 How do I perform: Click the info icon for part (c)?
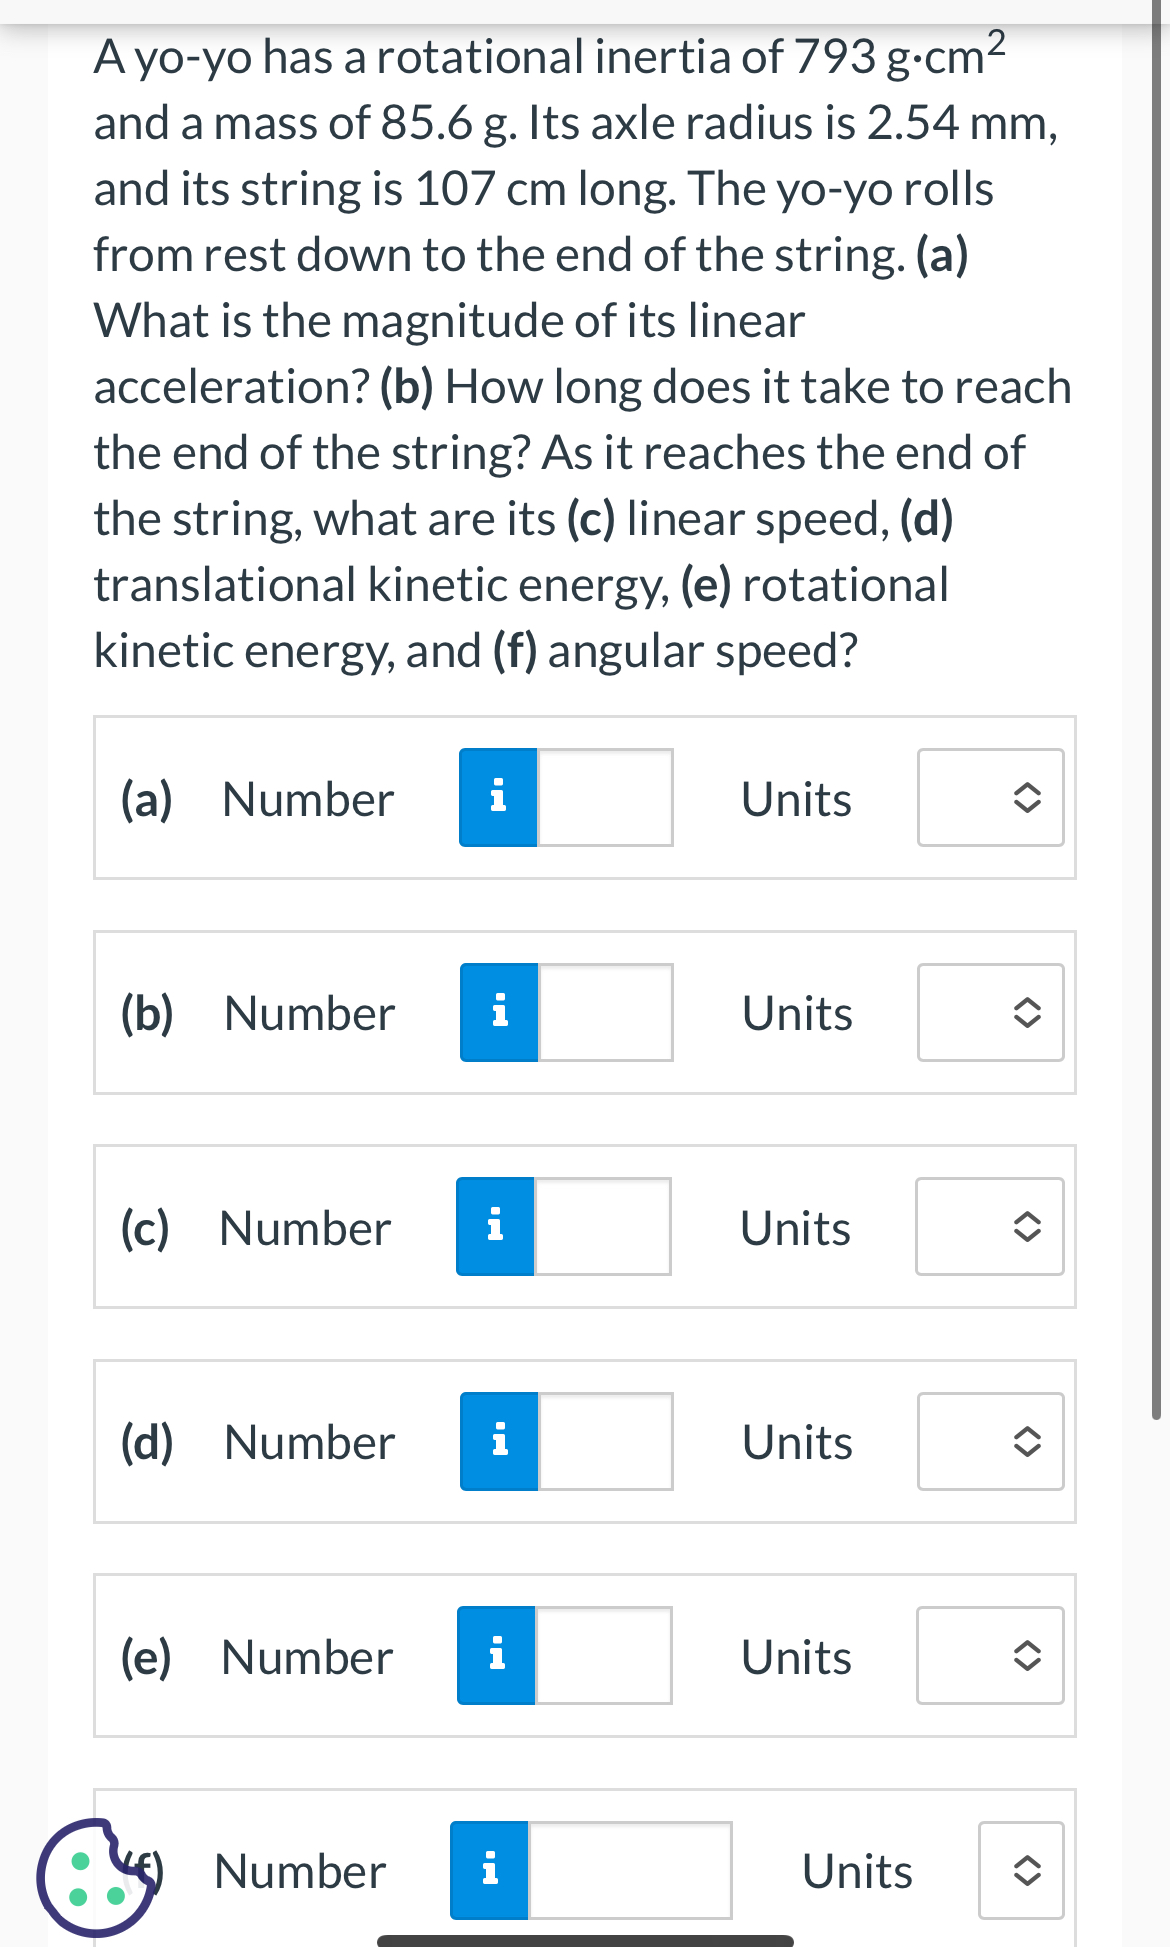tap(494, 1227)
